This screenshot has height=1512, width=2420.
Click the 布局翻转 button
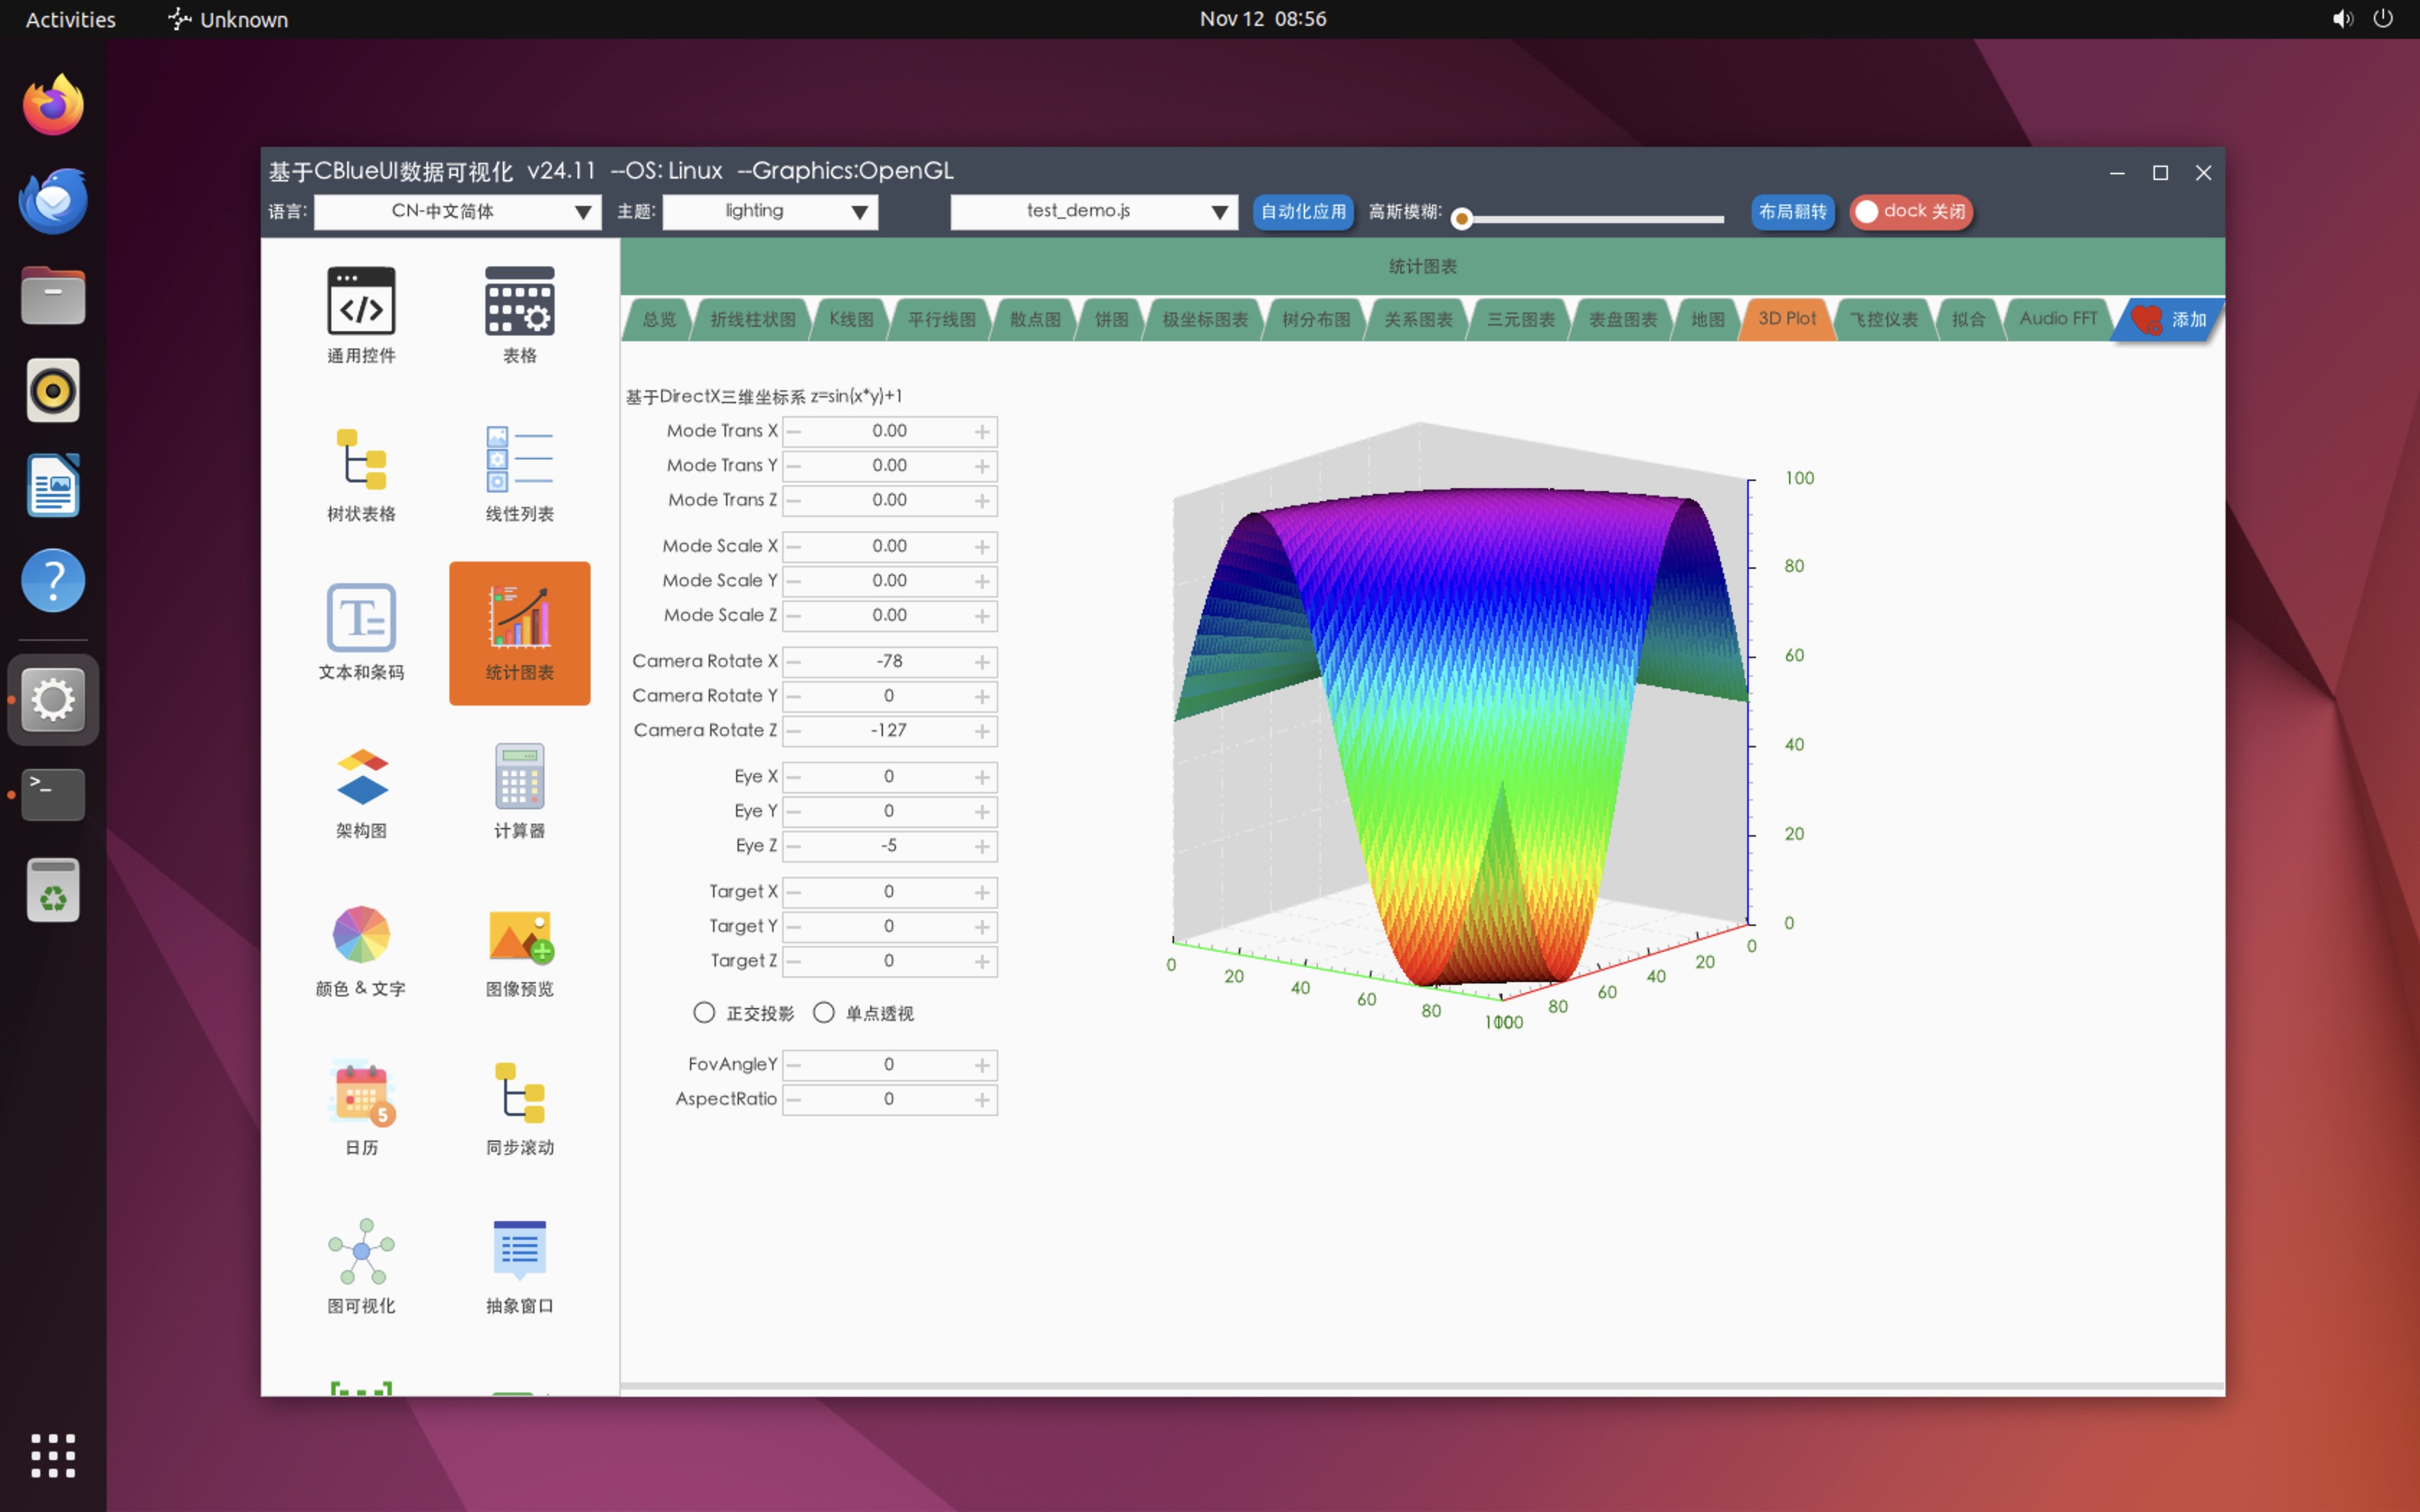click(1792, 212)
